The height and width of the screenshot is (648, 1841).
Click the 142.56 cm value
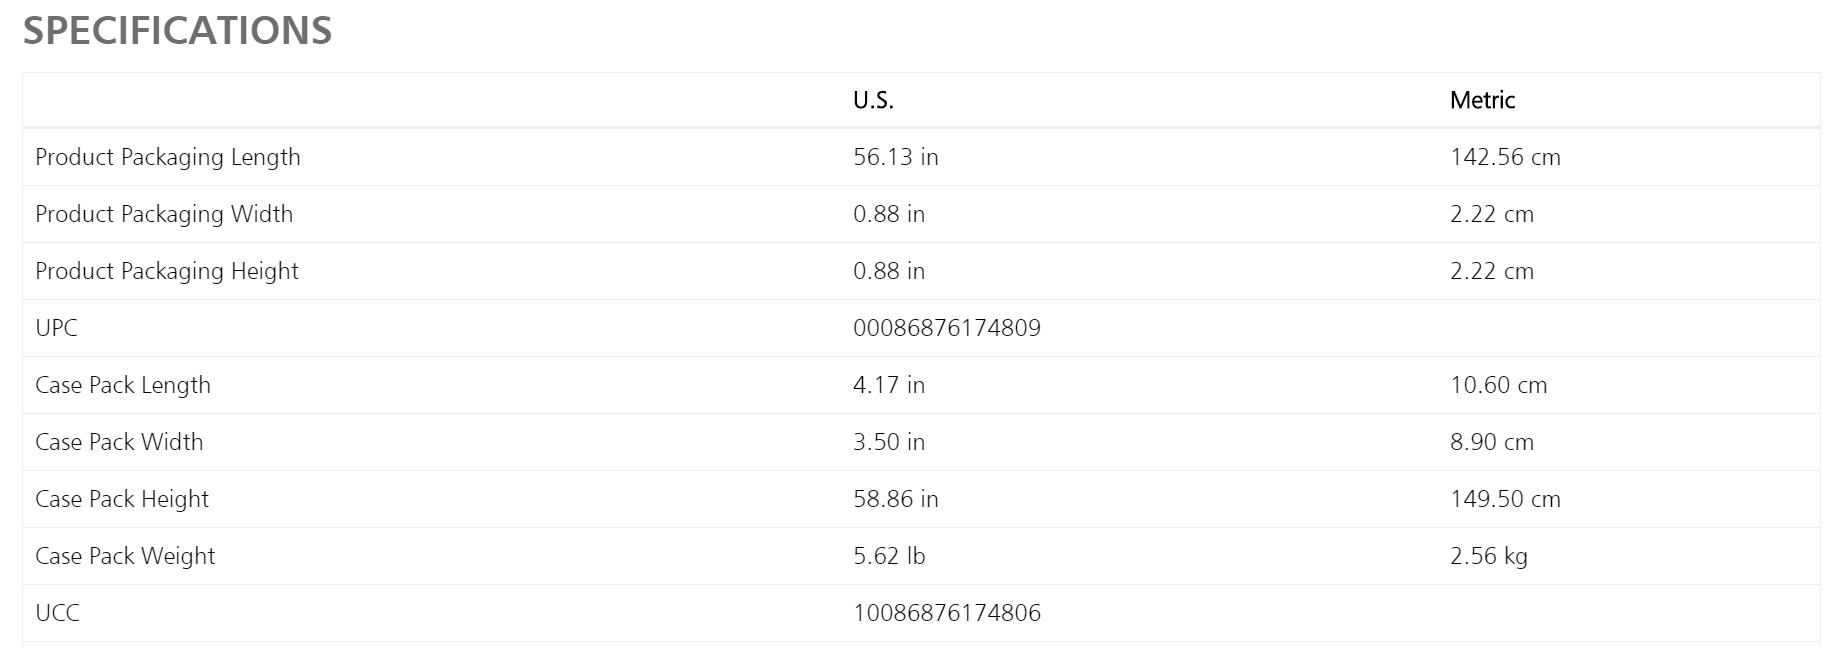[1505, 157]
